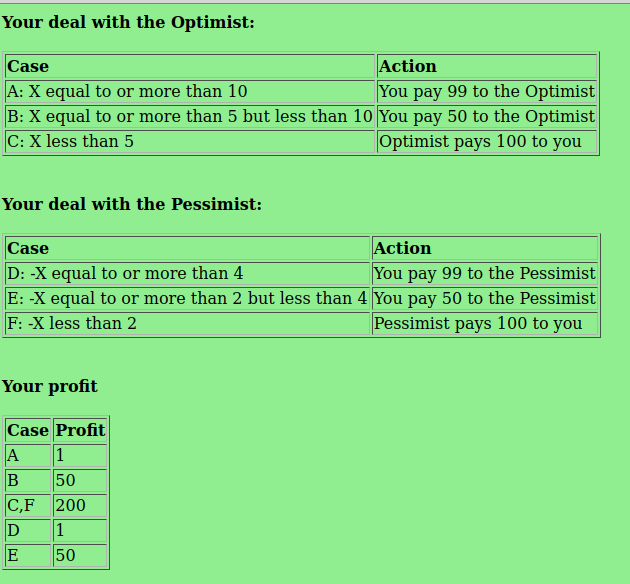Select cell 'A: X equal to or more than 10'
The image size is (630, 584).
click(190, 92)
